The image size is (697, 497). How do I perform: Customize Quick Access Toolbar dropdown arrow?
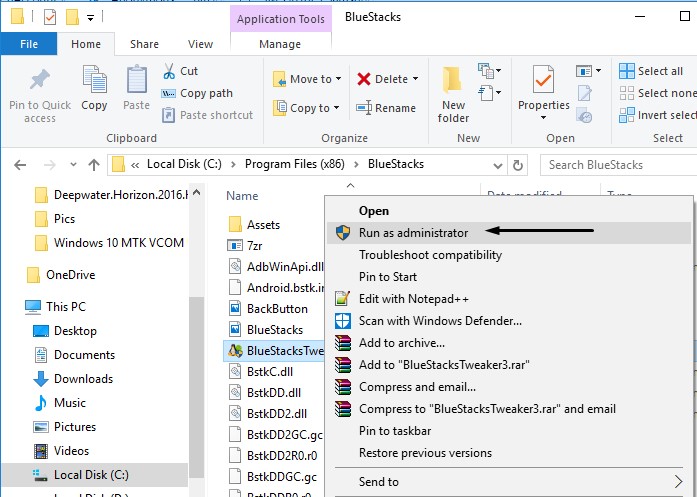90,18
